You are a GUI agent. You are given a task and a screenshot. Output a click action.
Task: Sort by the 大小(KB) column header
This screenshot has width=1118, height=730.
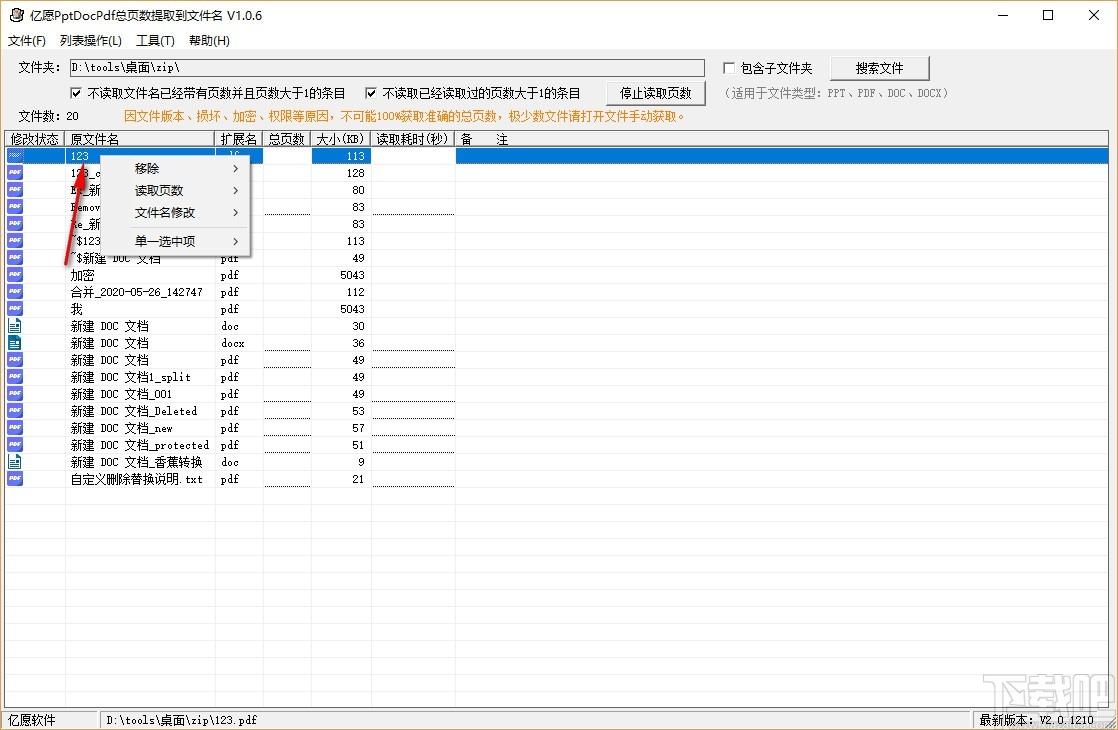click(341, 139)
